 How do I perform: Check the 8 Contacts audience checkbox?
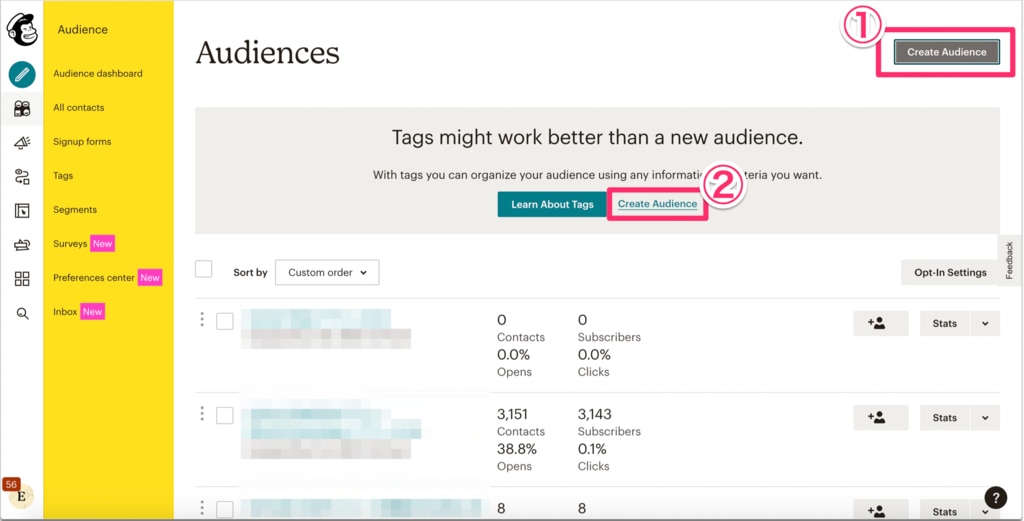pos(225,509)
